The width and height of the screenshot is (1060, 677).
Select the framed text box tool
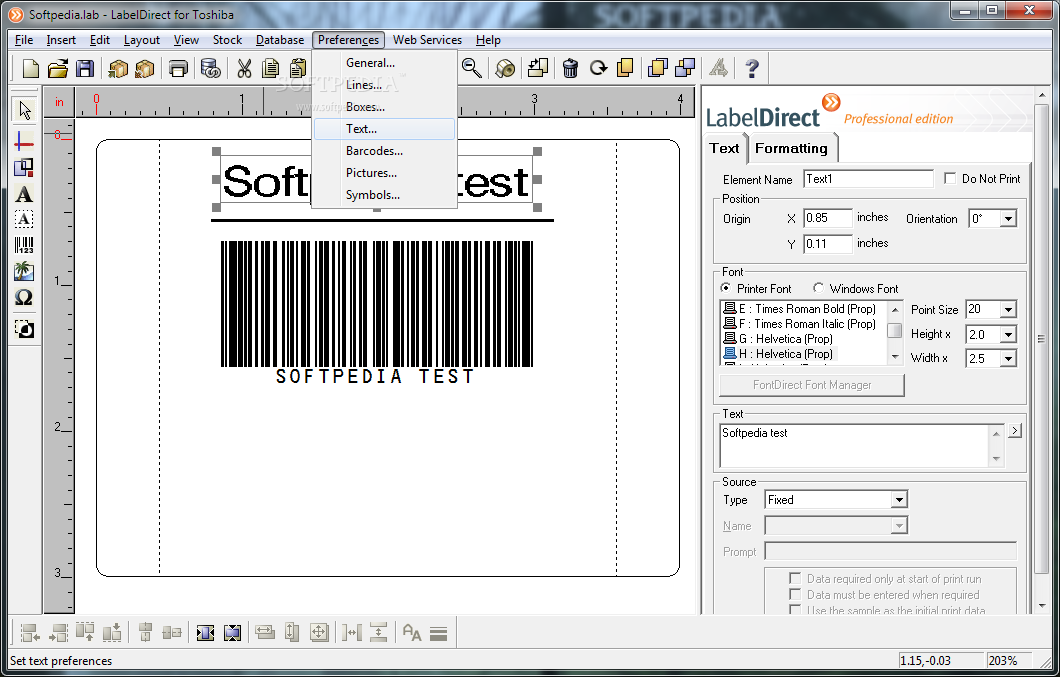pyautogui.click(x=24, y=219)
